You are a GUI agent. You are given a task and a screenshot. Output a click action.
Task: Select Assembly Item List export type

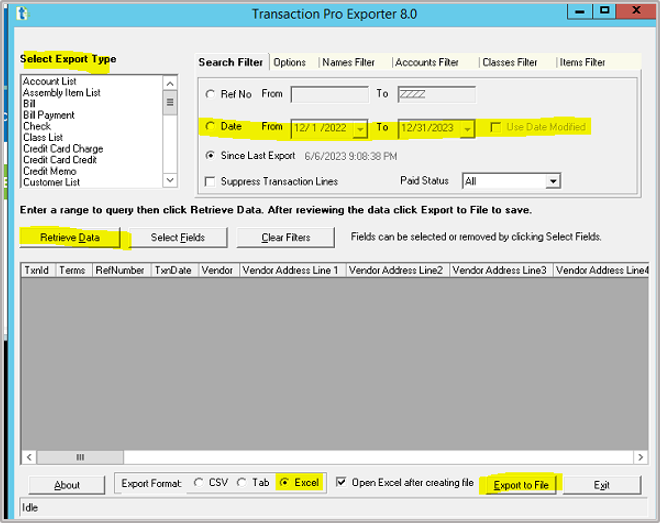(61, 93)
